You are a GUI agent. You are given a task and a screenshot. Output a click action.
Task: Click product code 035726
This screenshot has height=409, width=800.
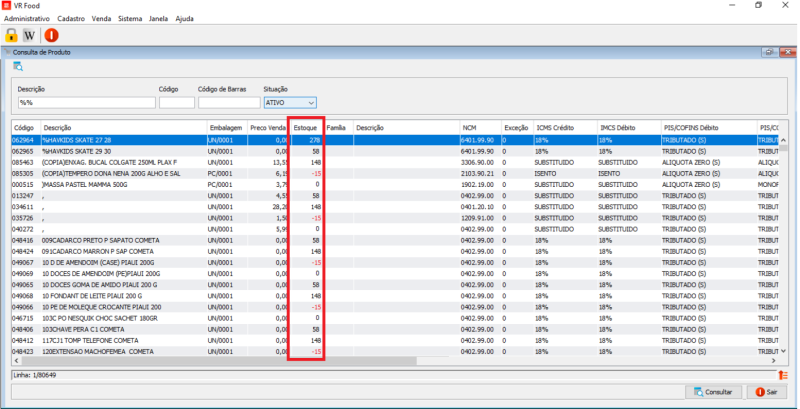coord(22,218)
